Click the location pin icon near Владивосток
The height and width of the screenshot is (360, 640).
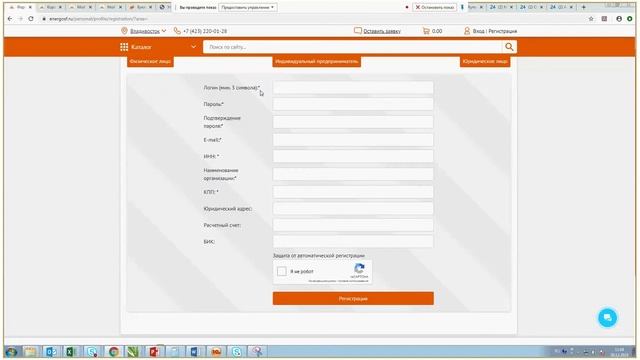pos(124,31)
